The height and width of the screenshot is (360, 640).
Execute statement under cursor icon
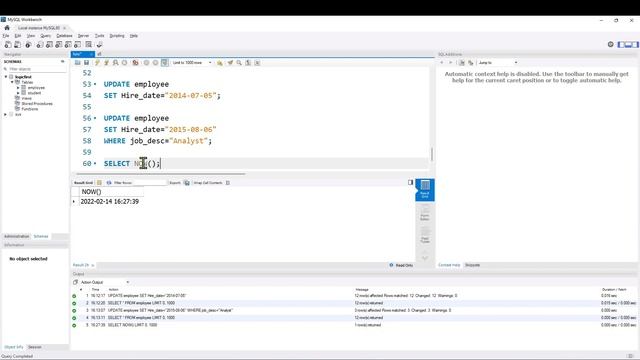click(107, 62)
